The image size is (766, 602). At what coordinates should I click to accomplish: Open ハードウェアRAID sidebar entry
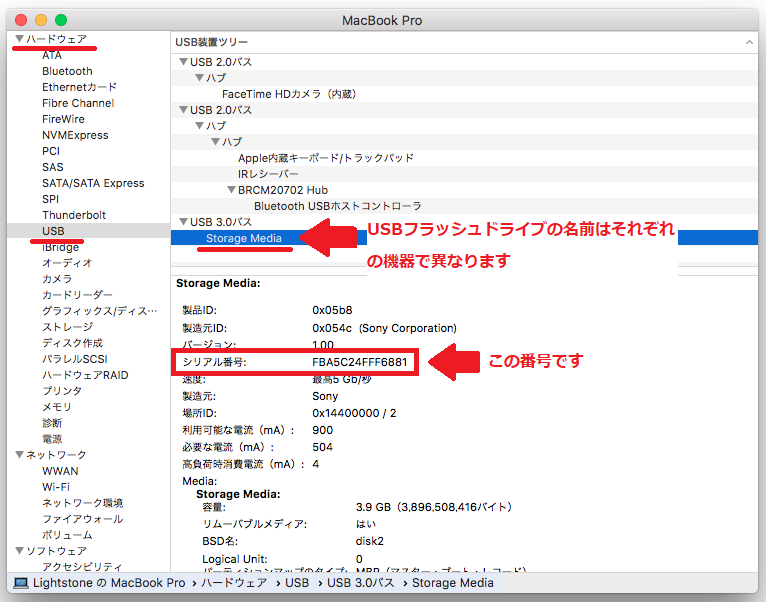pos(85,375)
